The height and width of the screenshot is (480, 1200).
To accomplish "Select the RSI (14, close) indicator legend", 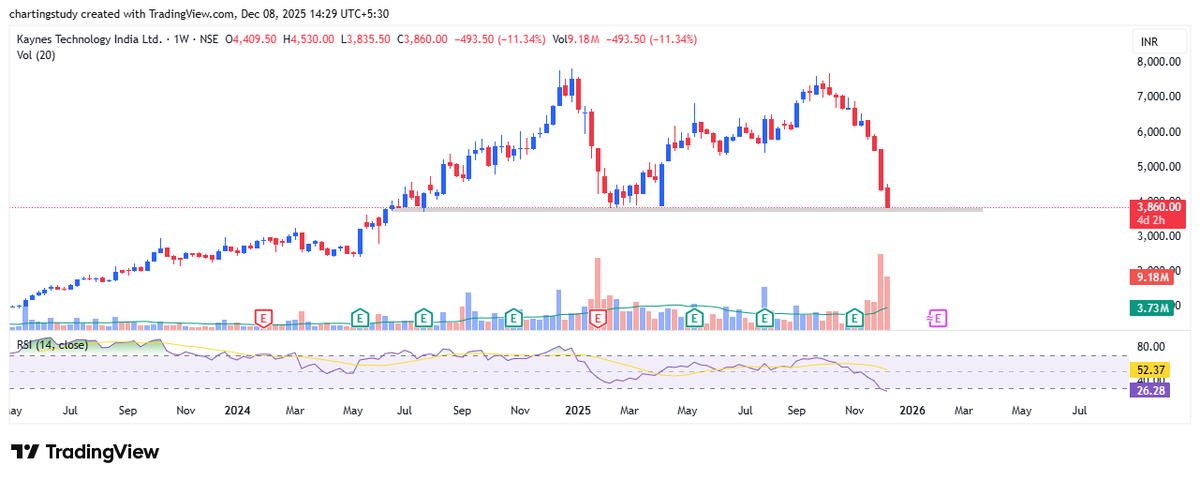I will [x=52, y=345].
